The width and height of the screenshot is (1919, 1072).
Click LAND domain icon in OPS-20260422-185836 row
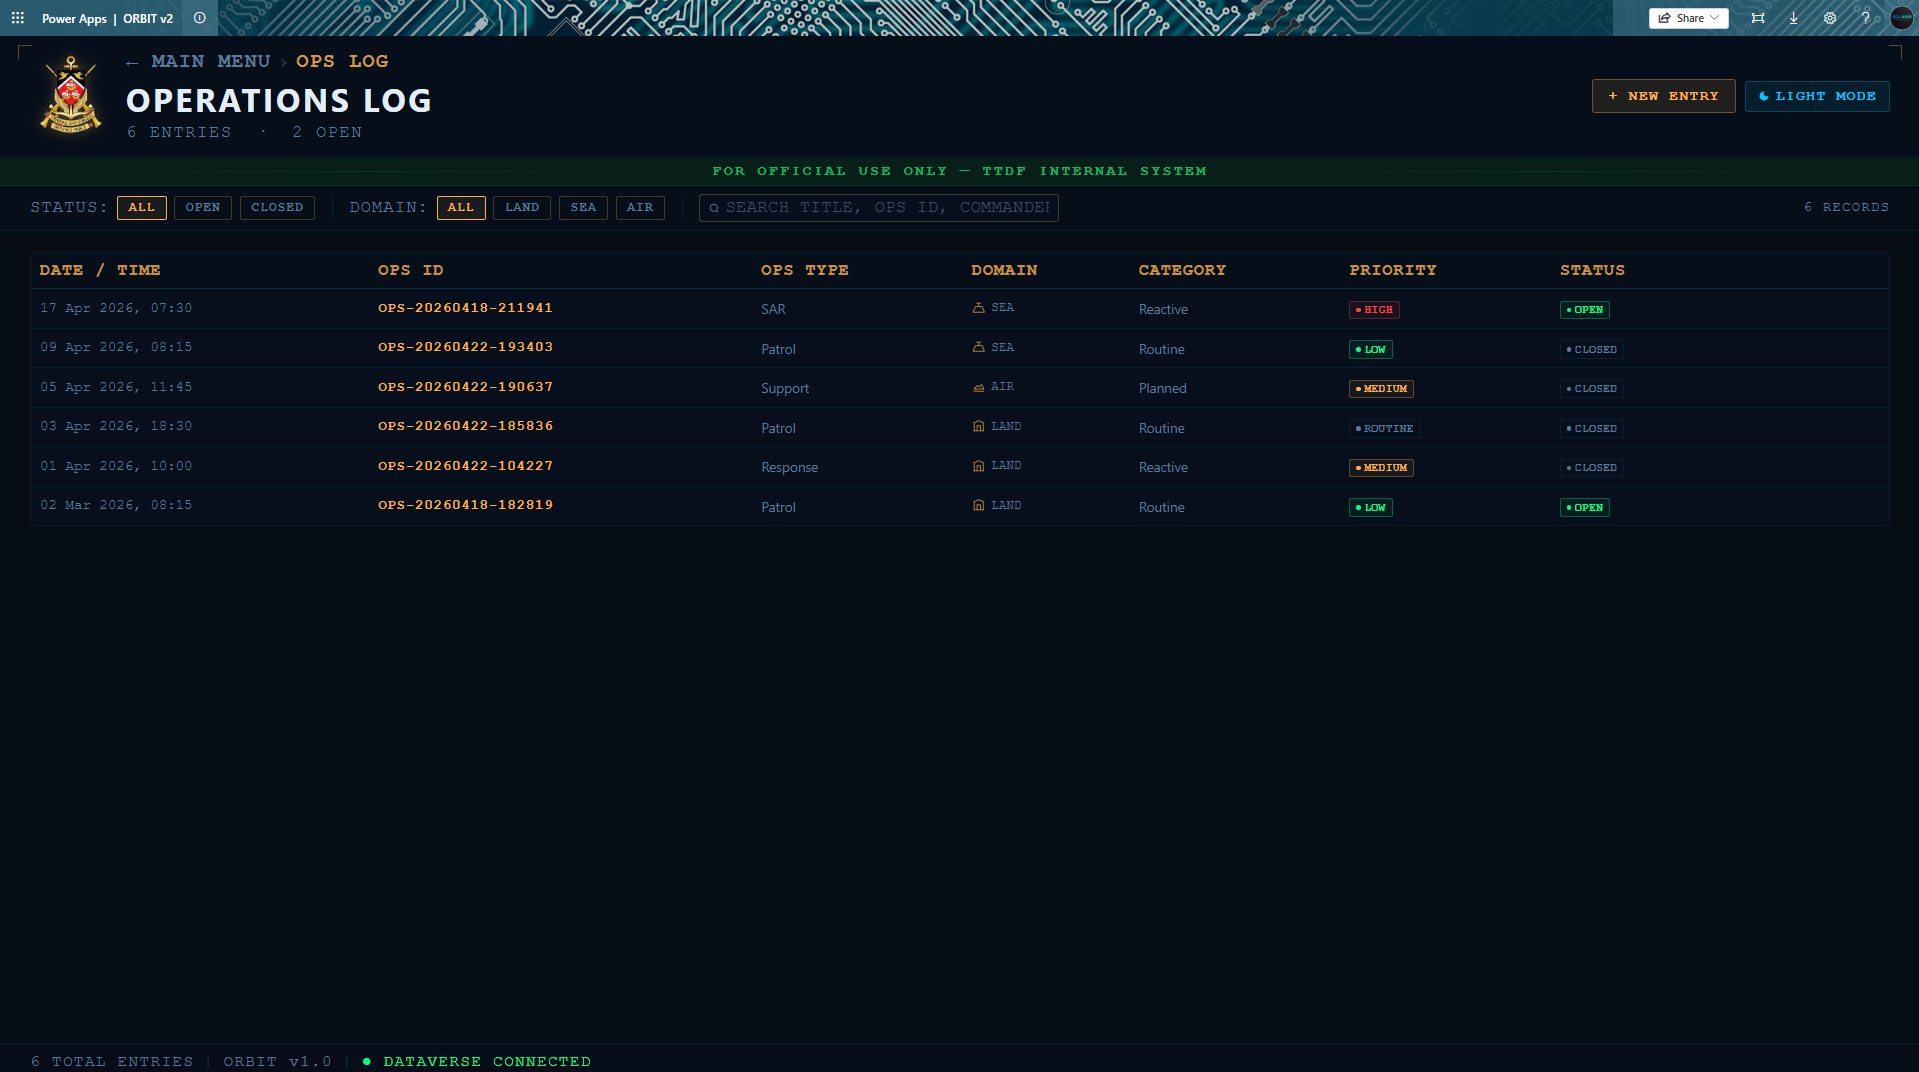(x=978, y=426)
